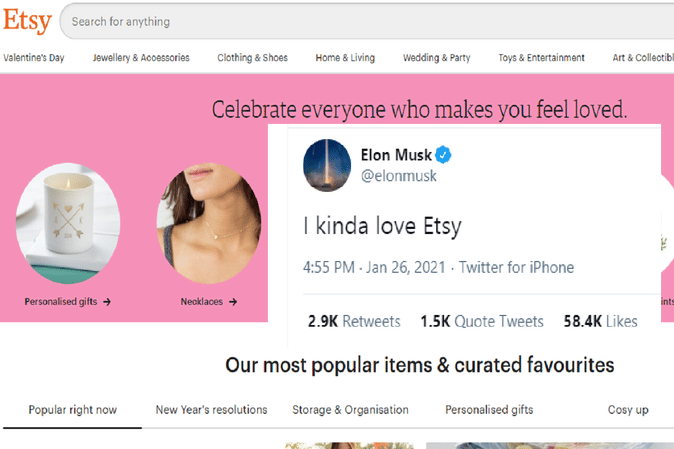Viewport: 674px width, 449px height.
Task: Click arrow next to Necklaces link
Action: (x=233, y=301)
